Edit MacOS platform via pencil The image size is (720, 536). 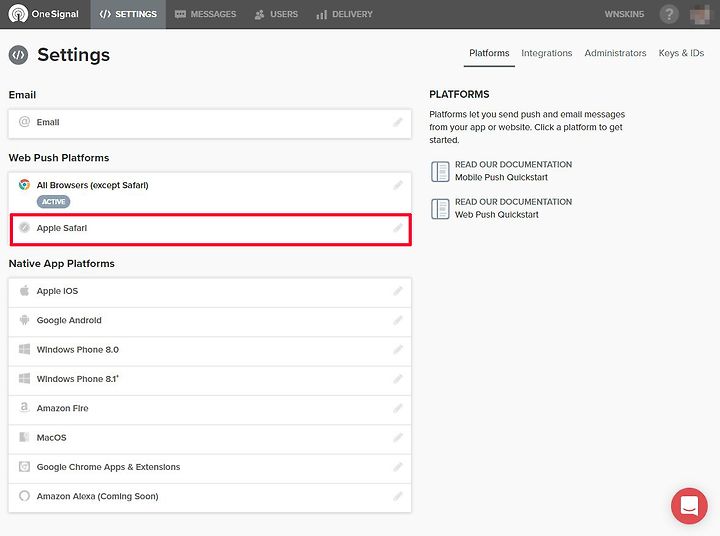point(398,438)
